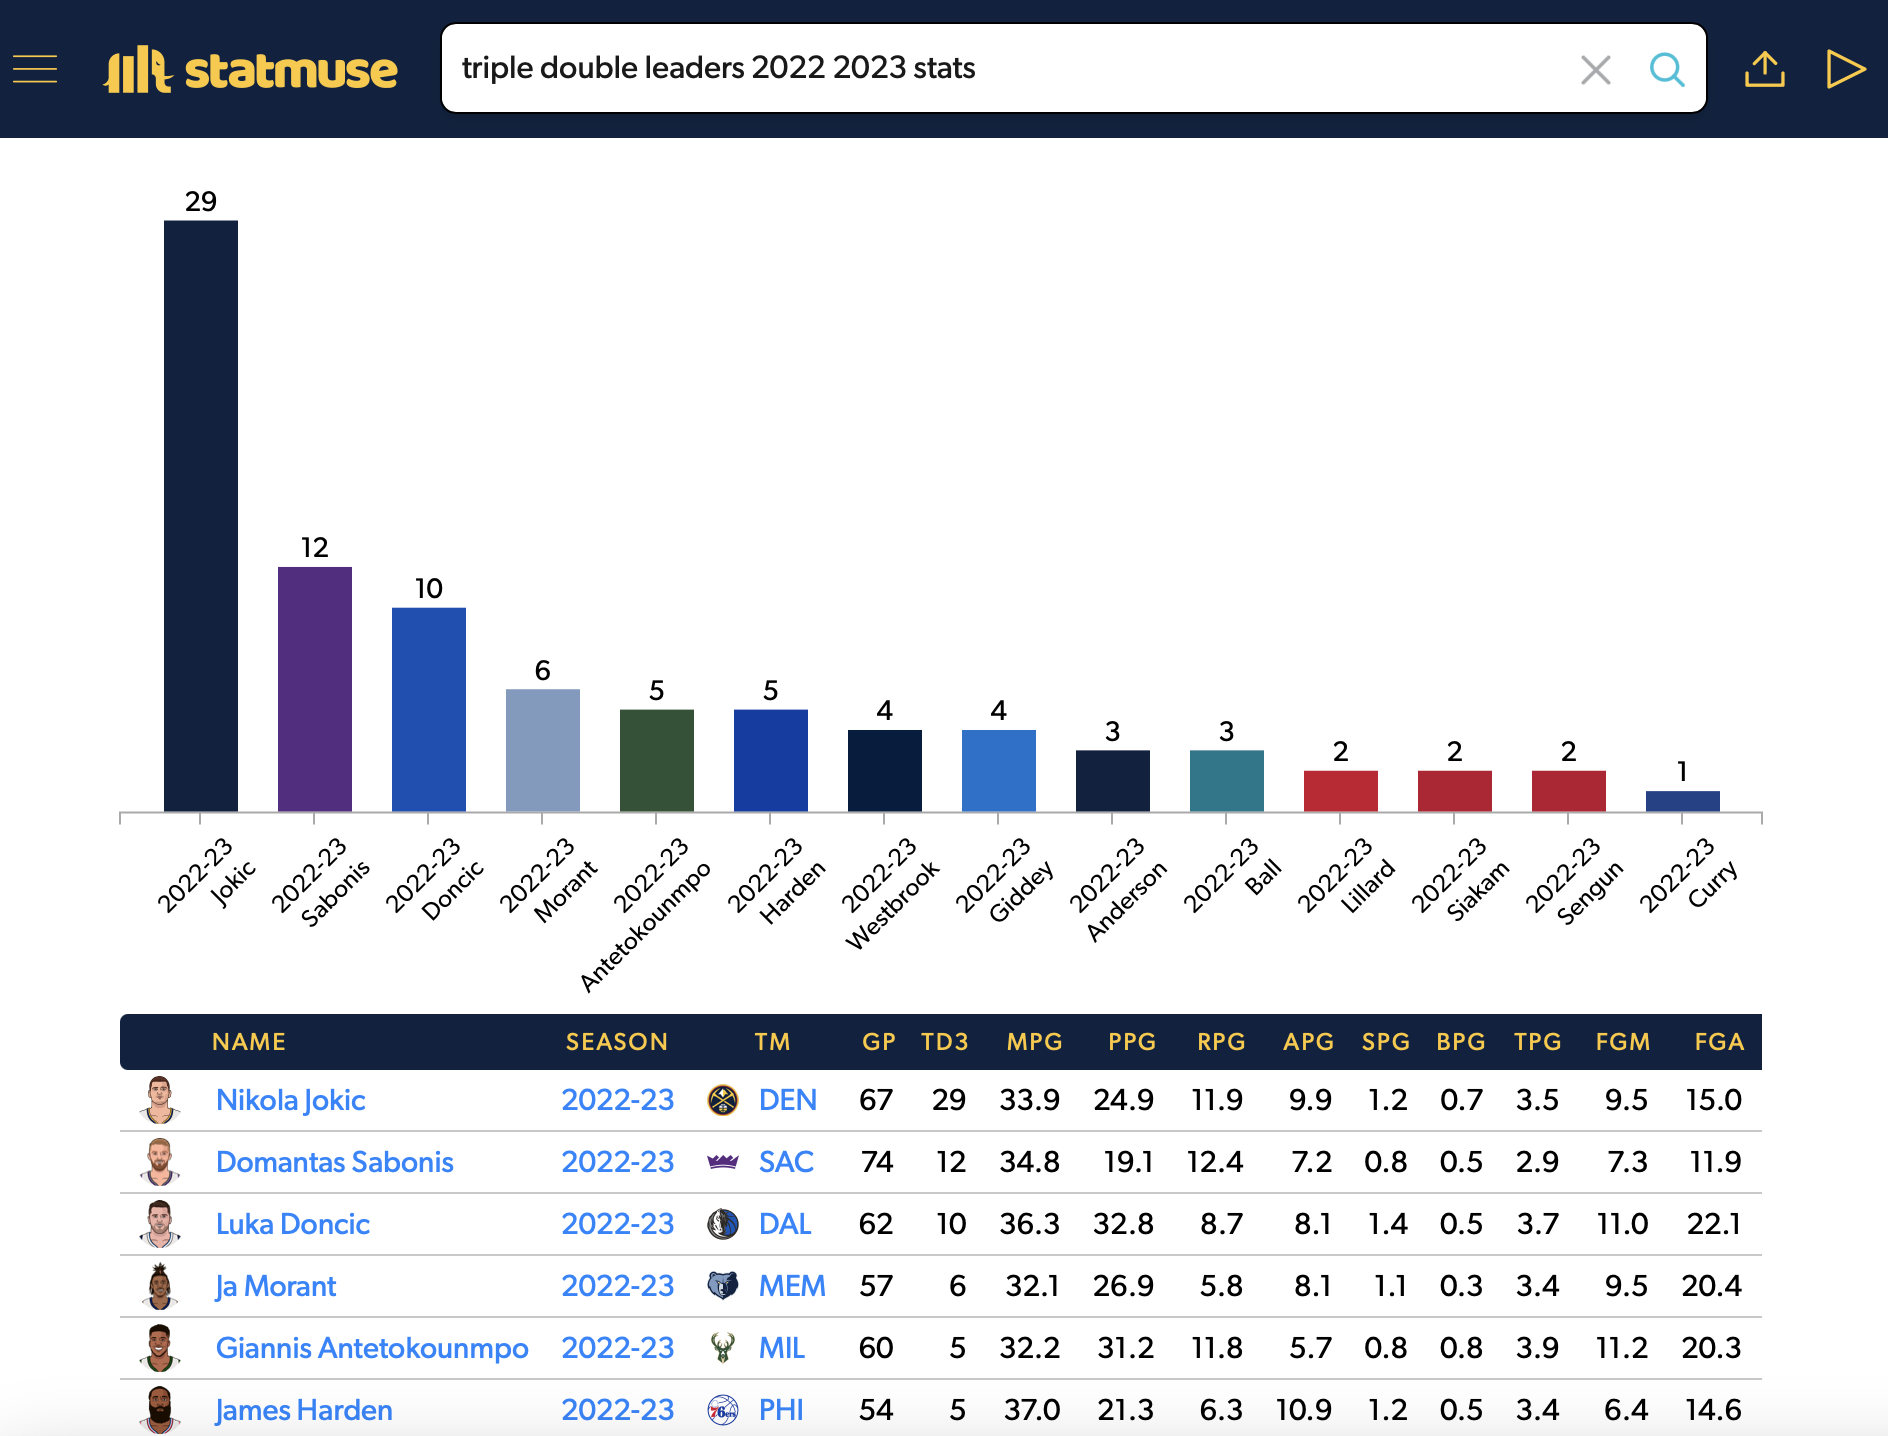Screen dimensions: 1888x1436
Task: Click the Dallas Mavericks team logo
Action: [x=722, y=1224]
